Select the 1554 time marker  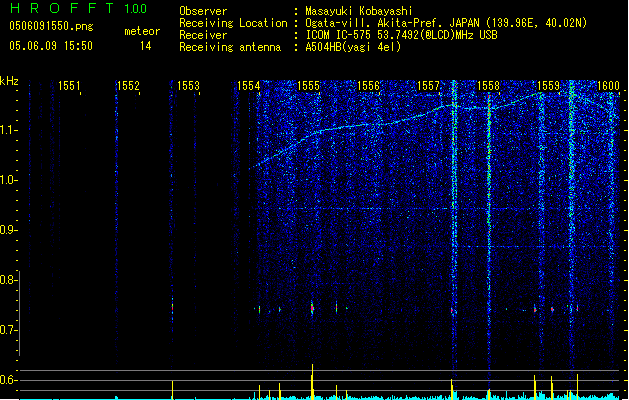point(249,86)
